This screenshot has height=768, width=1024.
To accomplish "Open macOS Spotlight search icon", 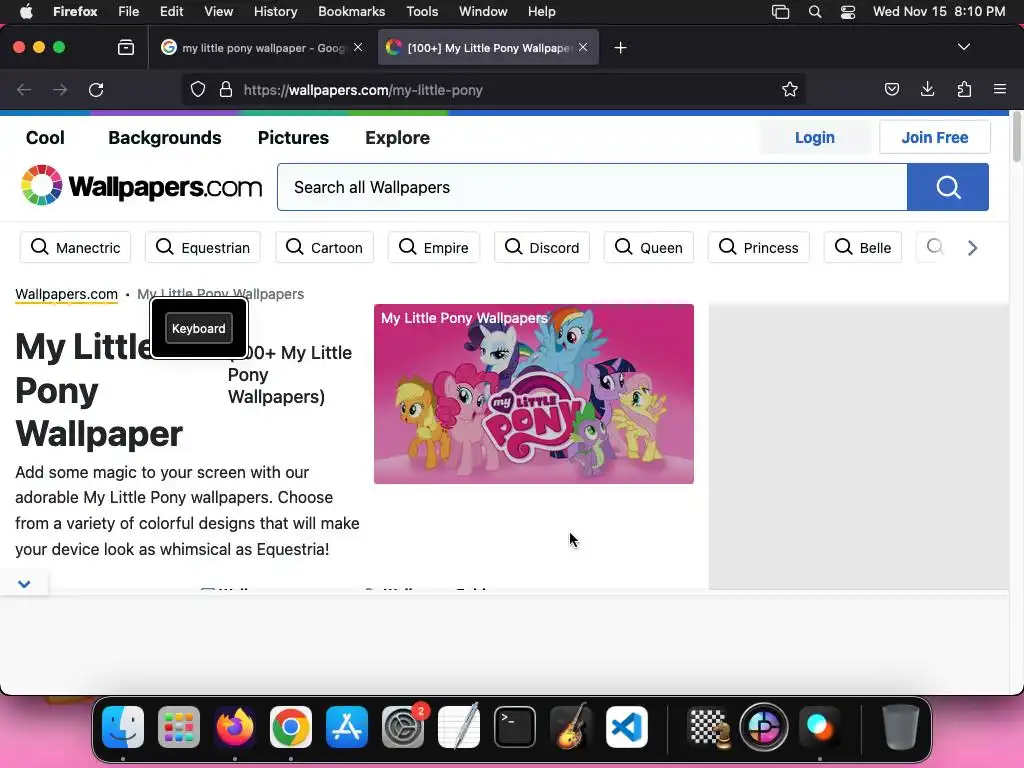I will tap(815, 12).
